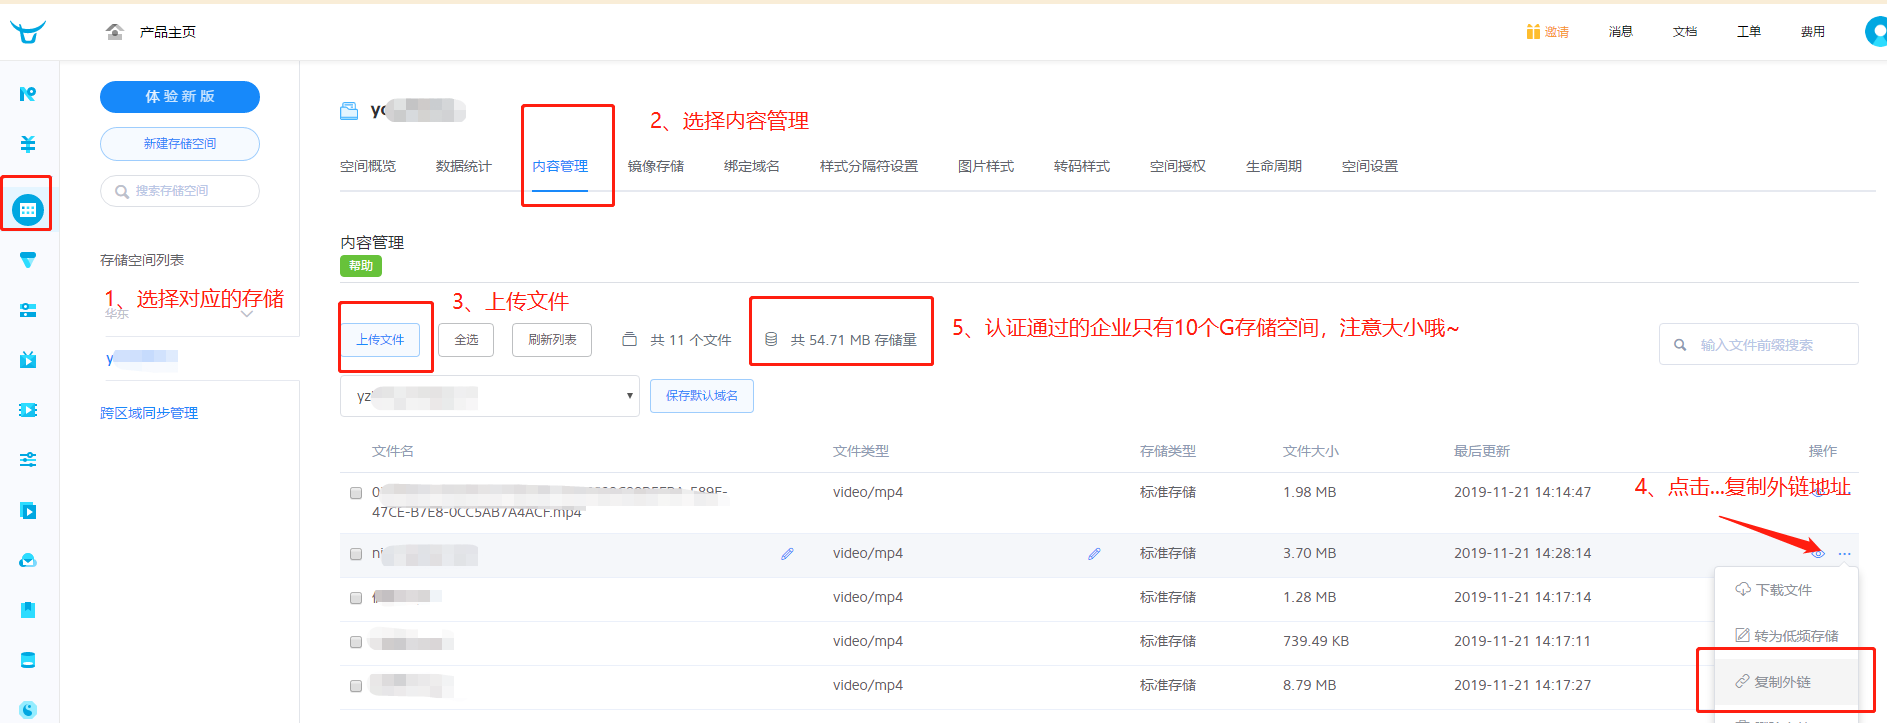Click the pencil icon beside video/mp4 type in 3.70 MB row
Image resolution: width=1887 pixels, height=723 pixels.
tap(1094, 553)
